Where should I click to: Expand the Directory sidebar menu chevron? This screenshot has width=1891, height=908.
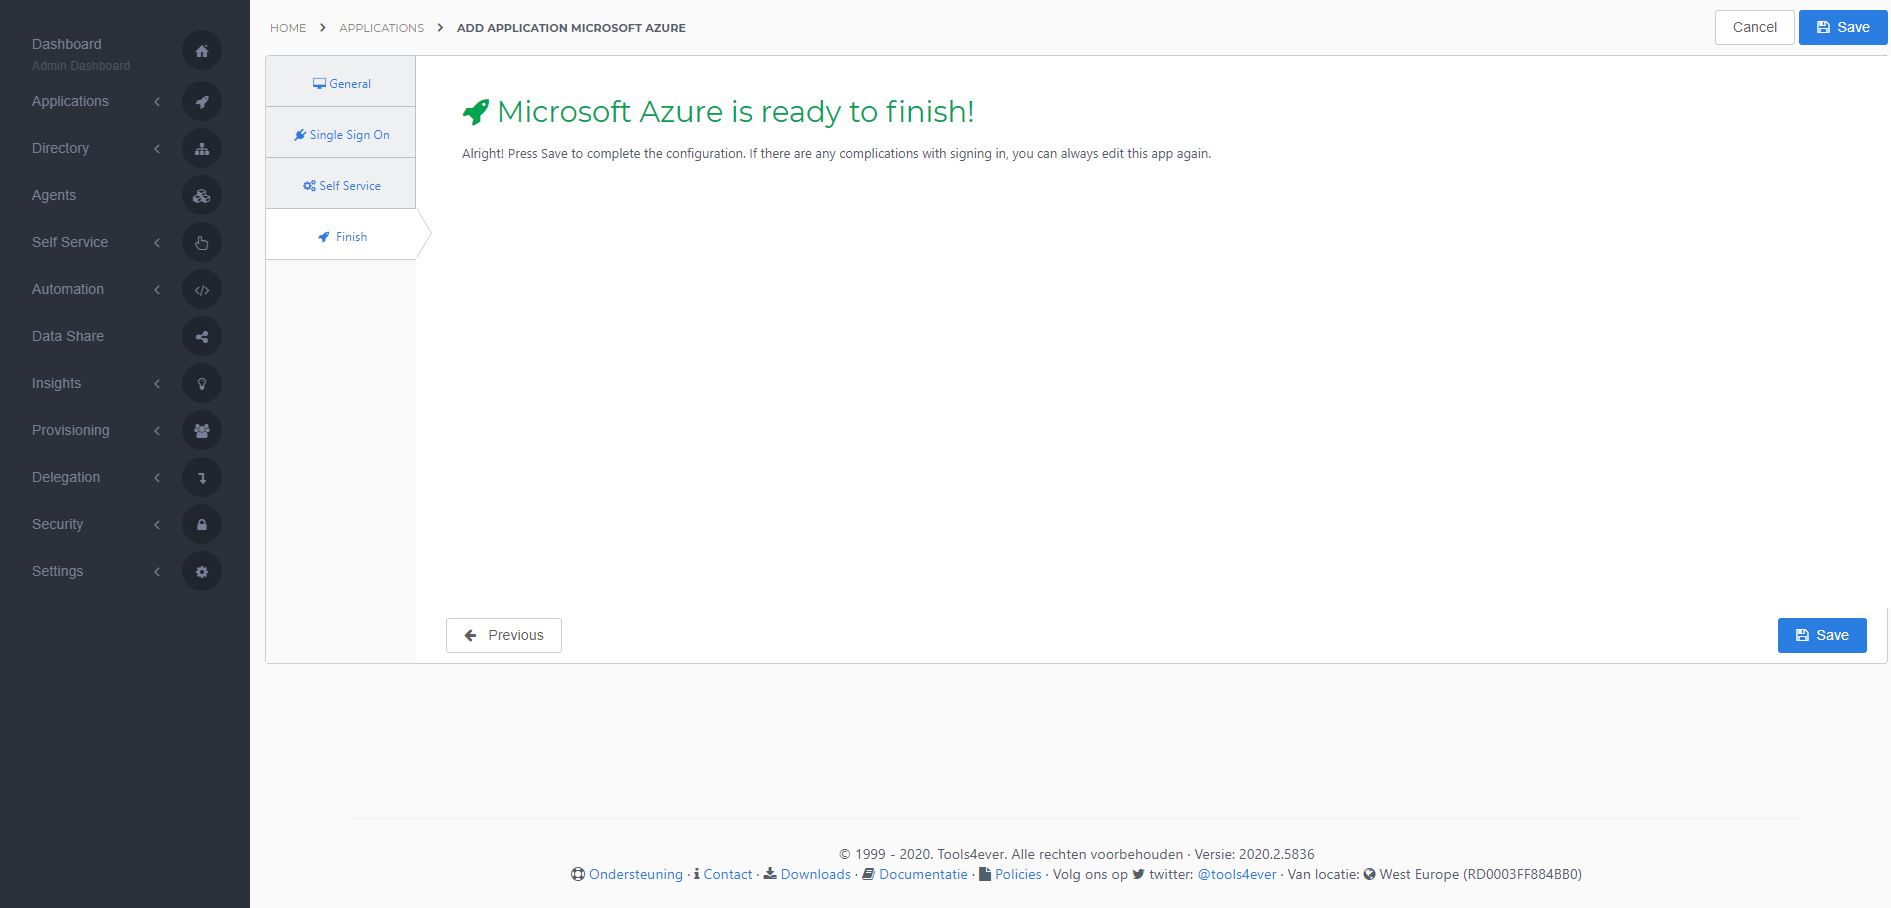(157, 148)
